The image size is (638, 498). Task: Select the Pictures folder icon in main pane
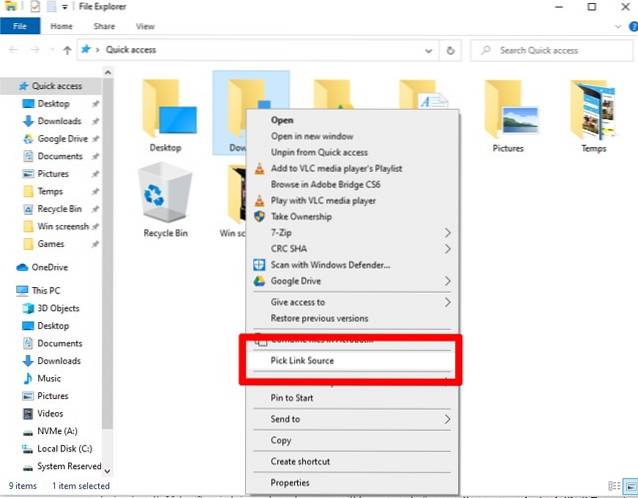(x=511, y=109)
